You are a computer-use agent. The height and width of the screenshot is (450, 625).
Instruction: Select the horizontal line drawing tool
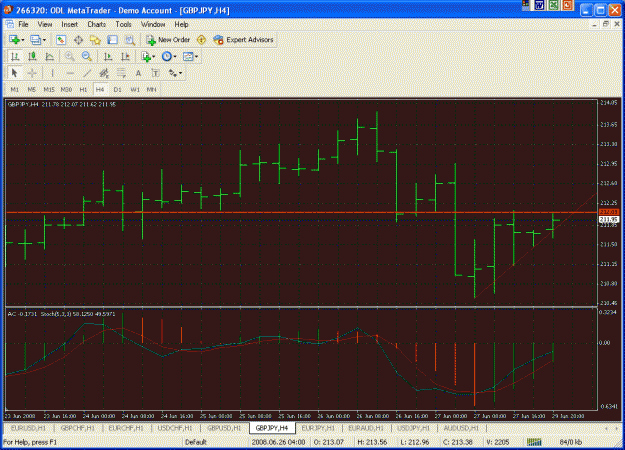click(70, 73)
